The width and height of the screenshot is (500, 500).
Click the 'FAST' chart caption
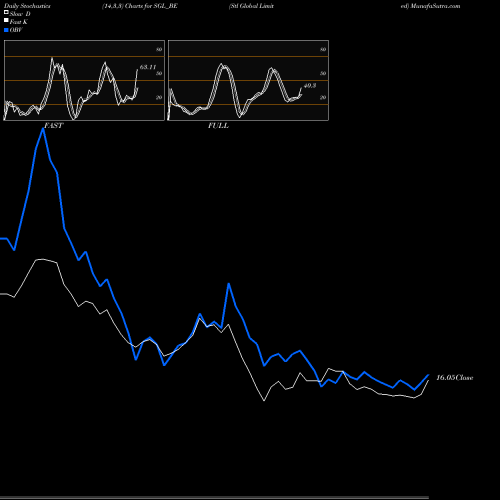coord(54,126)
